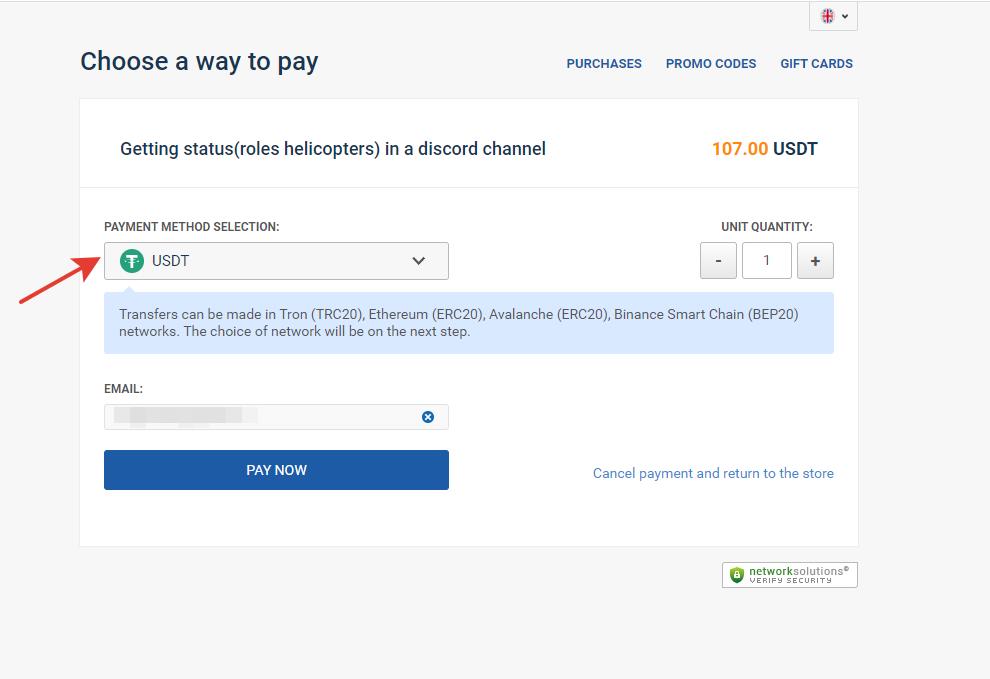This screenshot has height=679, width=990.
Task: Decrease unit quantity with minus button
Action: pyautogui.click(x=718, y=261)
